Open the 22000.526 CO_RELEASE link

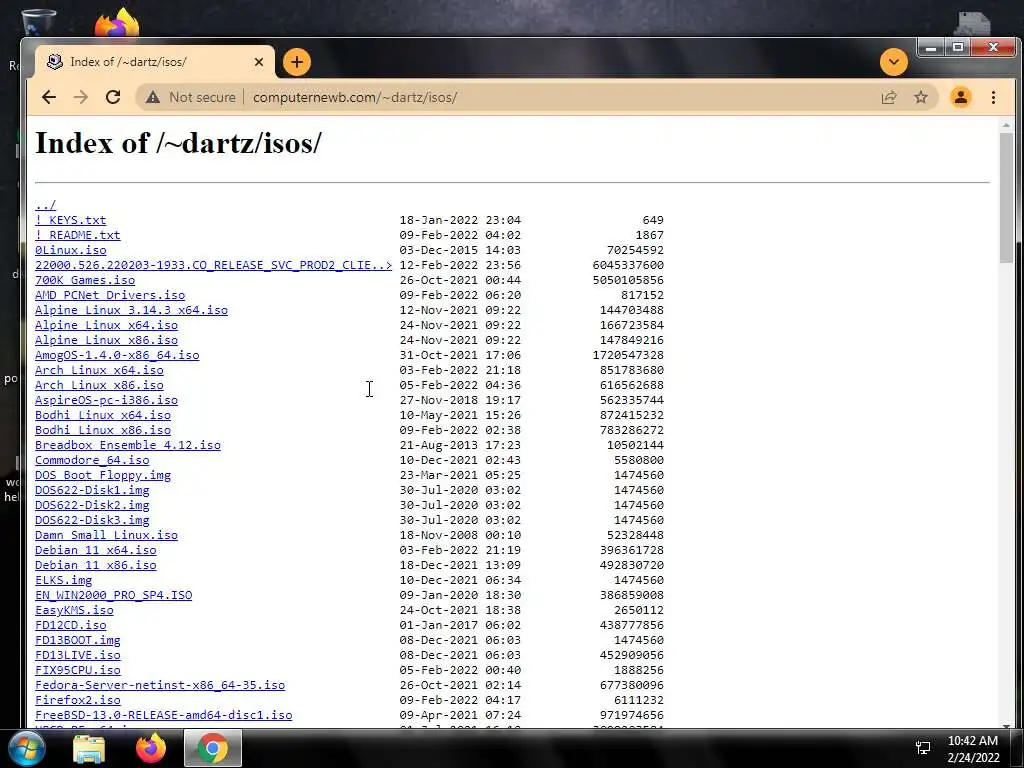(214, 265)
